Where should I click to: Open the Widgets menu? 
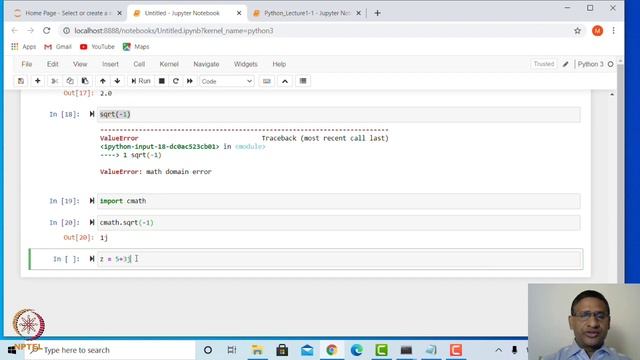coord(246,64)
